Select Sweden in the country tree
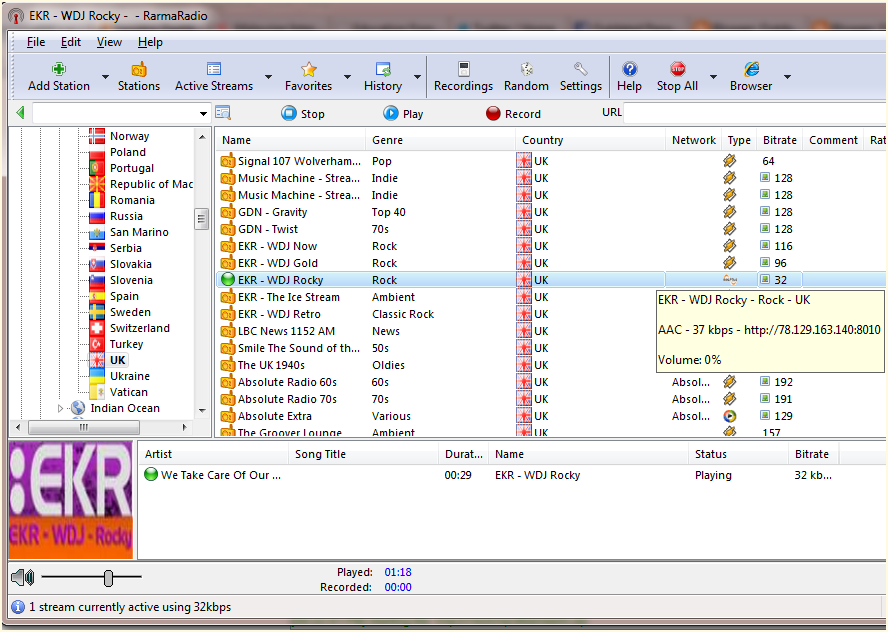888x632 pixels. pyautogui.click(x=130, y=312)
